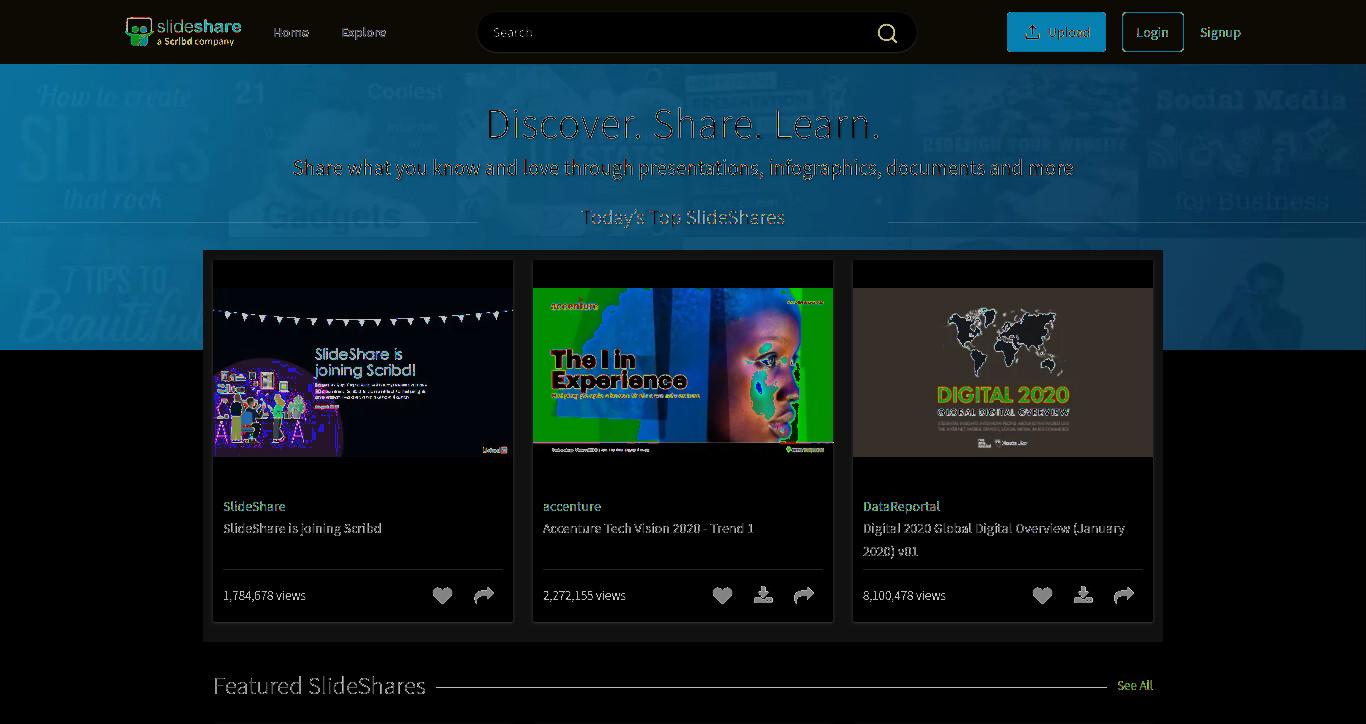Open the Explore menu item
Screen dimensions: 1366x724
click(364, 32)
